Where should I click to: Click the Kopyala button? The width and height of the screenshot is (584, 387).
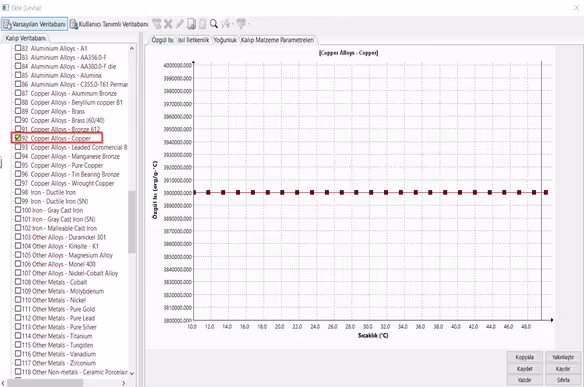[x=524, y=357]
